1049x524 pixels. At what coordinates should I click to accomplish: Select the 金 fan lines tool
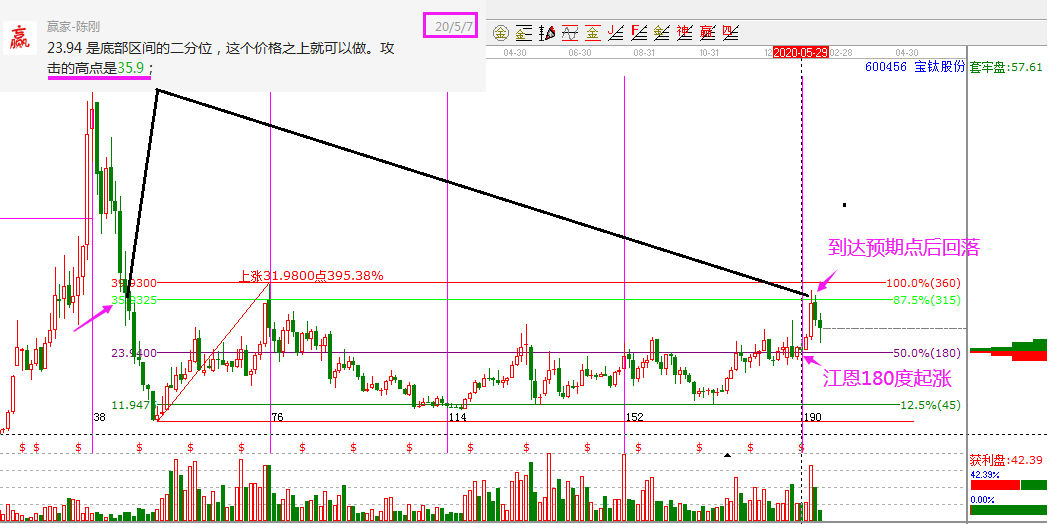click(x=662, y=33)
